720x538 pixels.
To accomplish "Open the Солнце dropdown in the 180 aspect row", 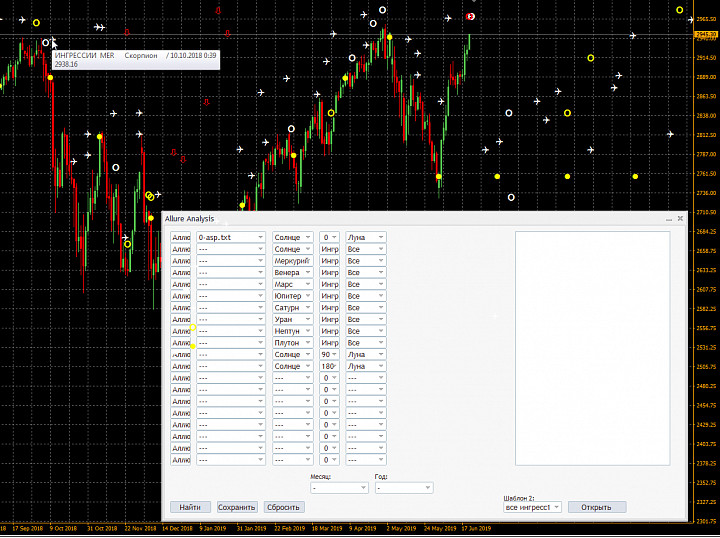I will pyautogui.click(x=292, y=366).
